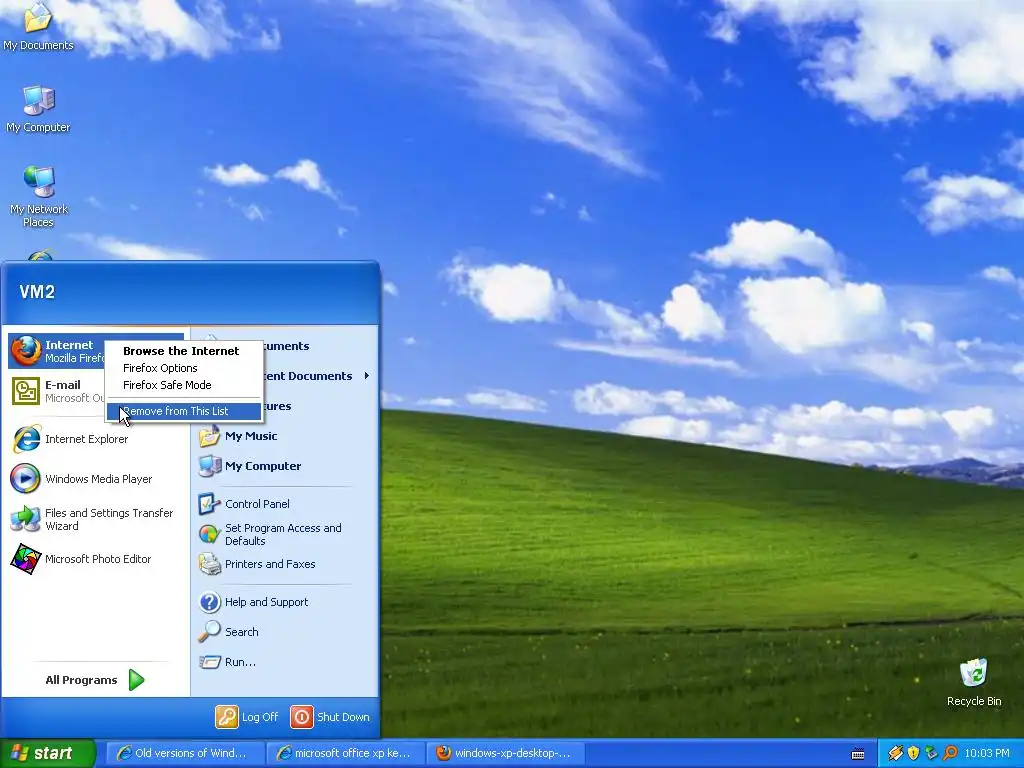Screen dimensions: 1024x768
Task: Click the My Music label
Action: (x=251, y=436)
